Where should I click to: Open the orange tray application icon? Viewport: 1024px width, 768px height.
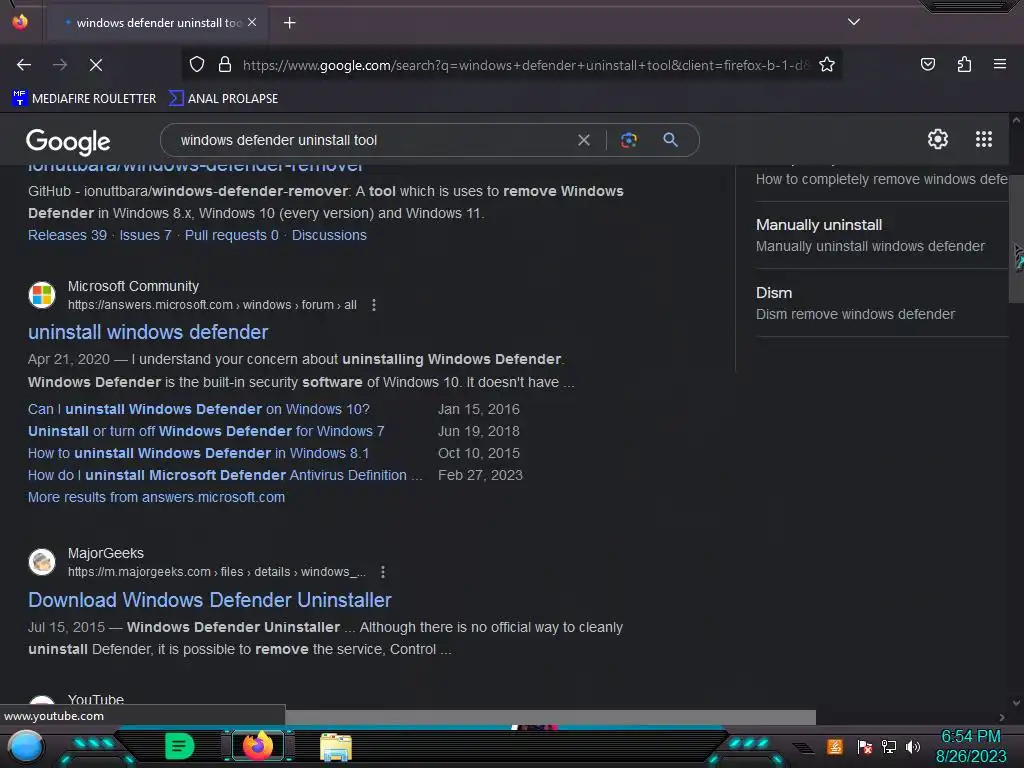click(x=835, y=746)
